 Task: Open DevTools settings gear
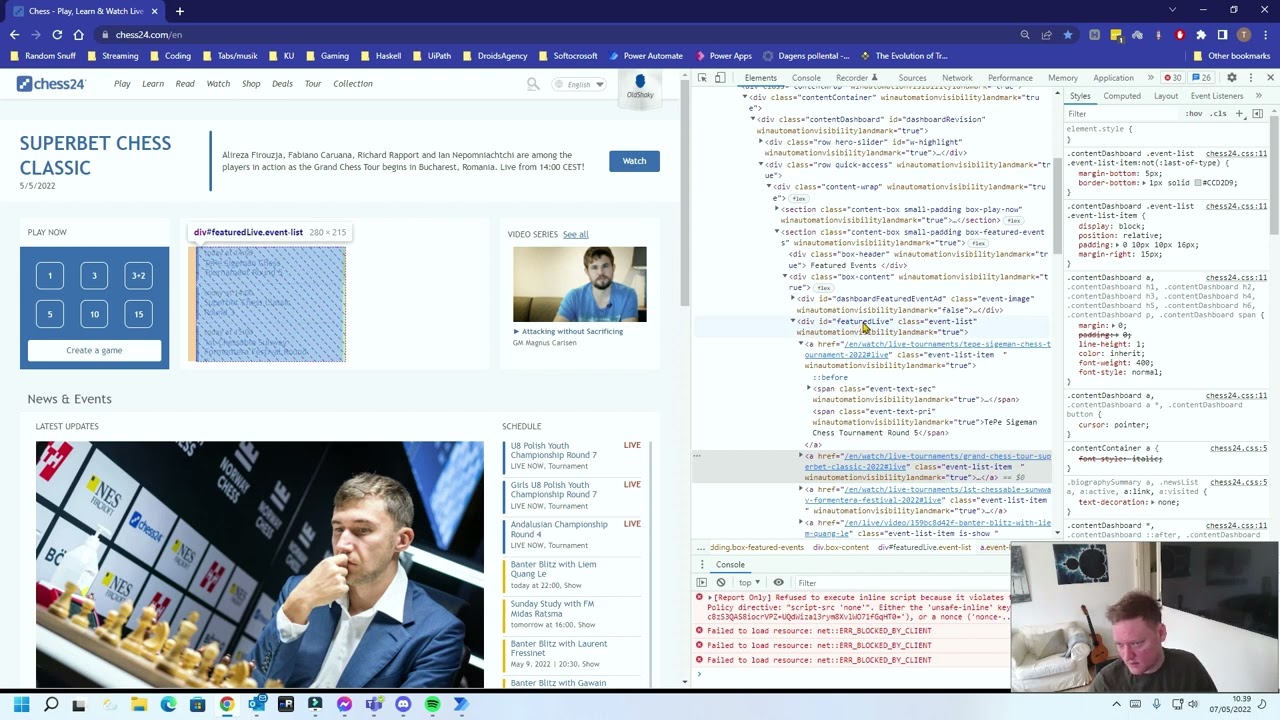point(1232,78)
